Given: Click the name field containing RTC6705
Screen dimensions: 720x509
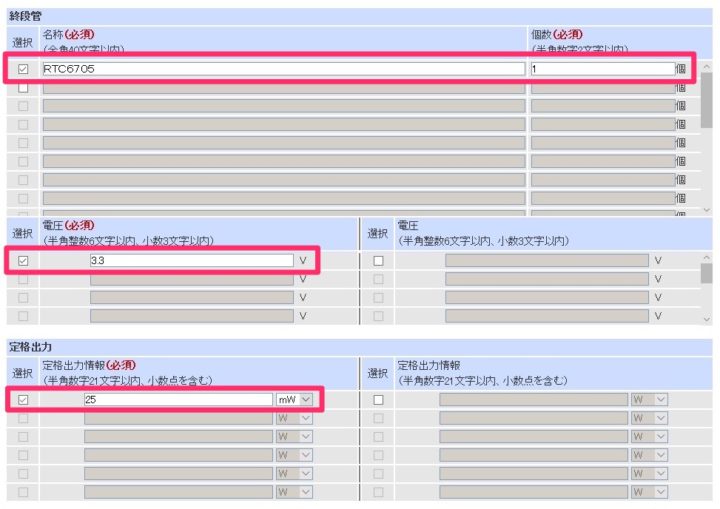Looking at the screenshot, I should (283, 69).
